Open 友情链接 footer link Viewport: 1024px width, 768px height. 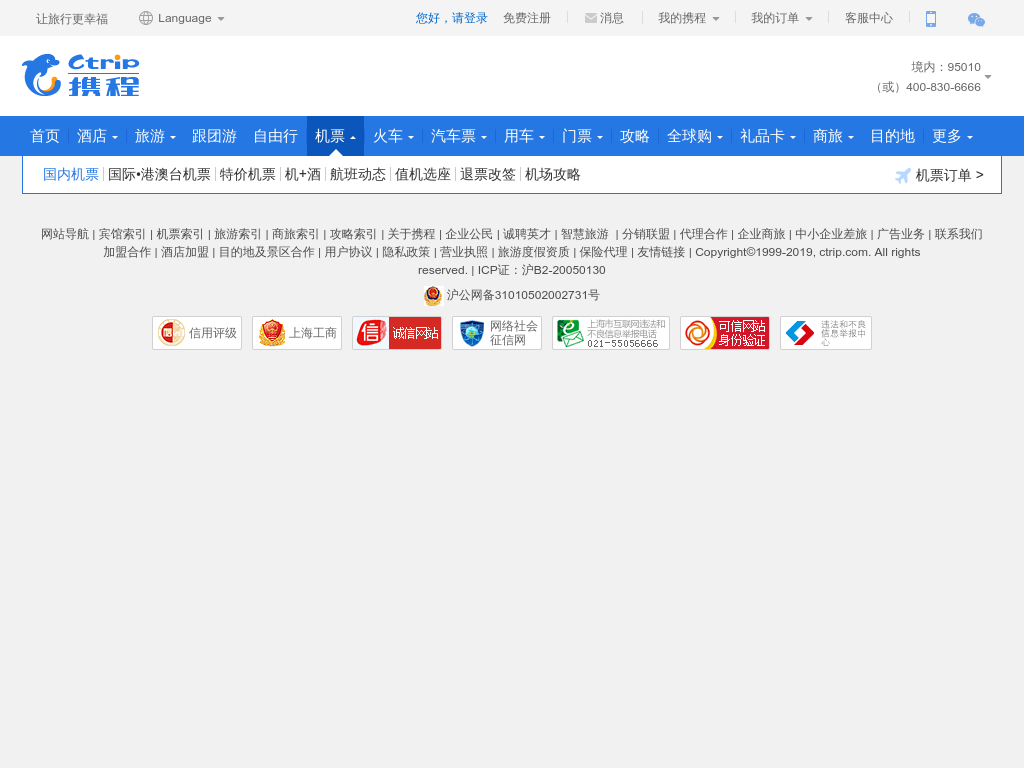(661, 252)
